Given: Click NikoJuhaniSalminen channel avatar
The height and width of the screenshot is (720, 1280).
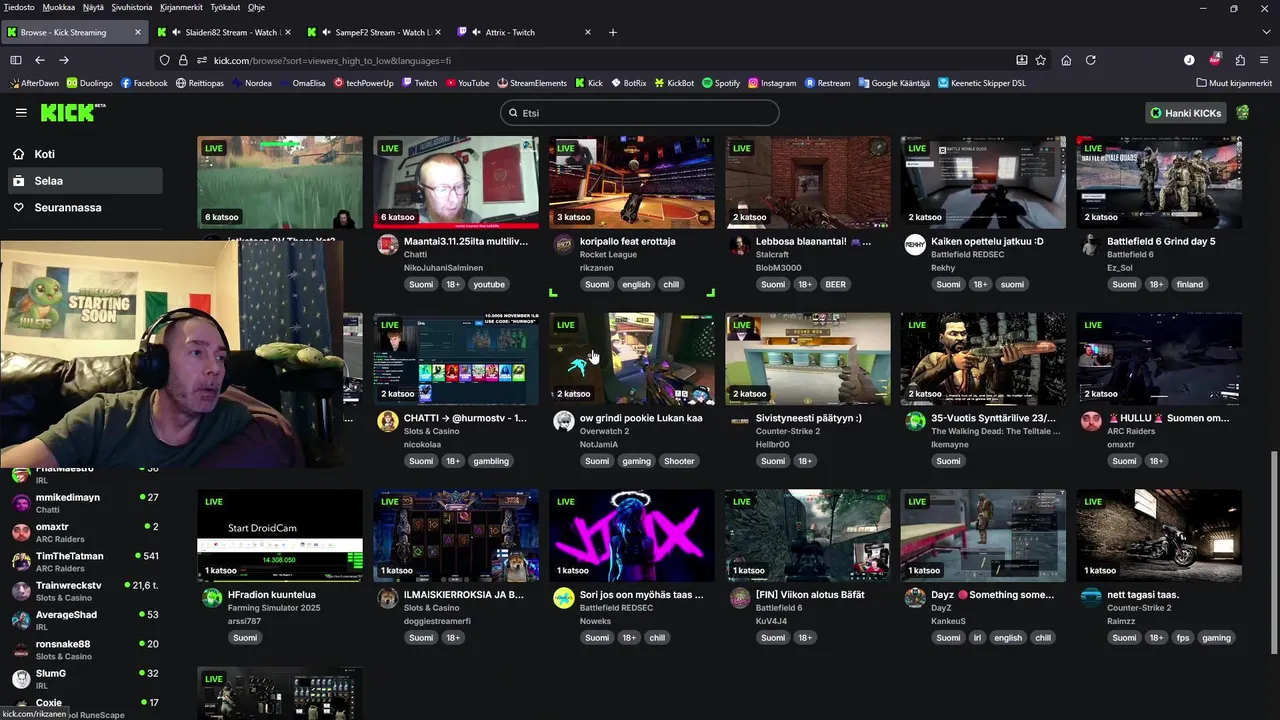Looking at the screenshot, I should 388,246.
